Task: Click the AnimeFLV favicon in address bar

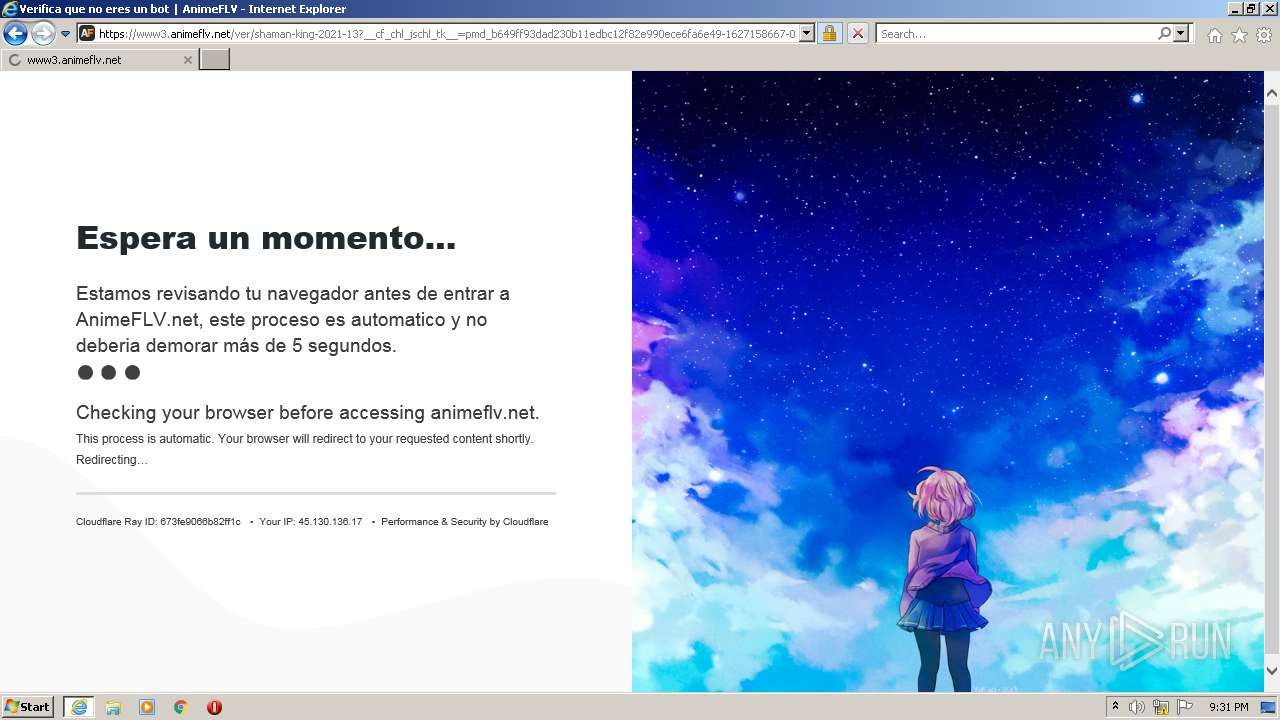Action: pyautogui.click(x=87, y=33)
